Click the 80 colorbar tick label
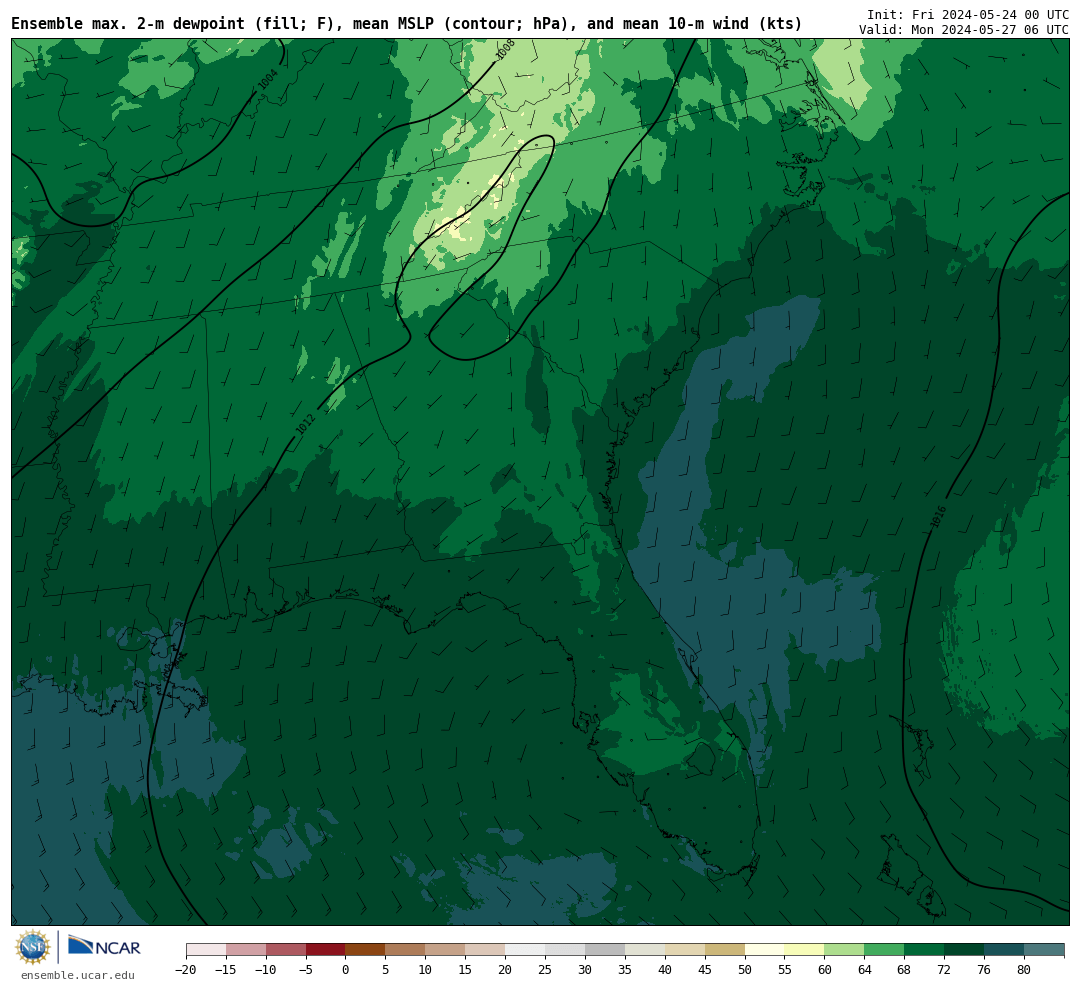 click(x=1025, y=970)
